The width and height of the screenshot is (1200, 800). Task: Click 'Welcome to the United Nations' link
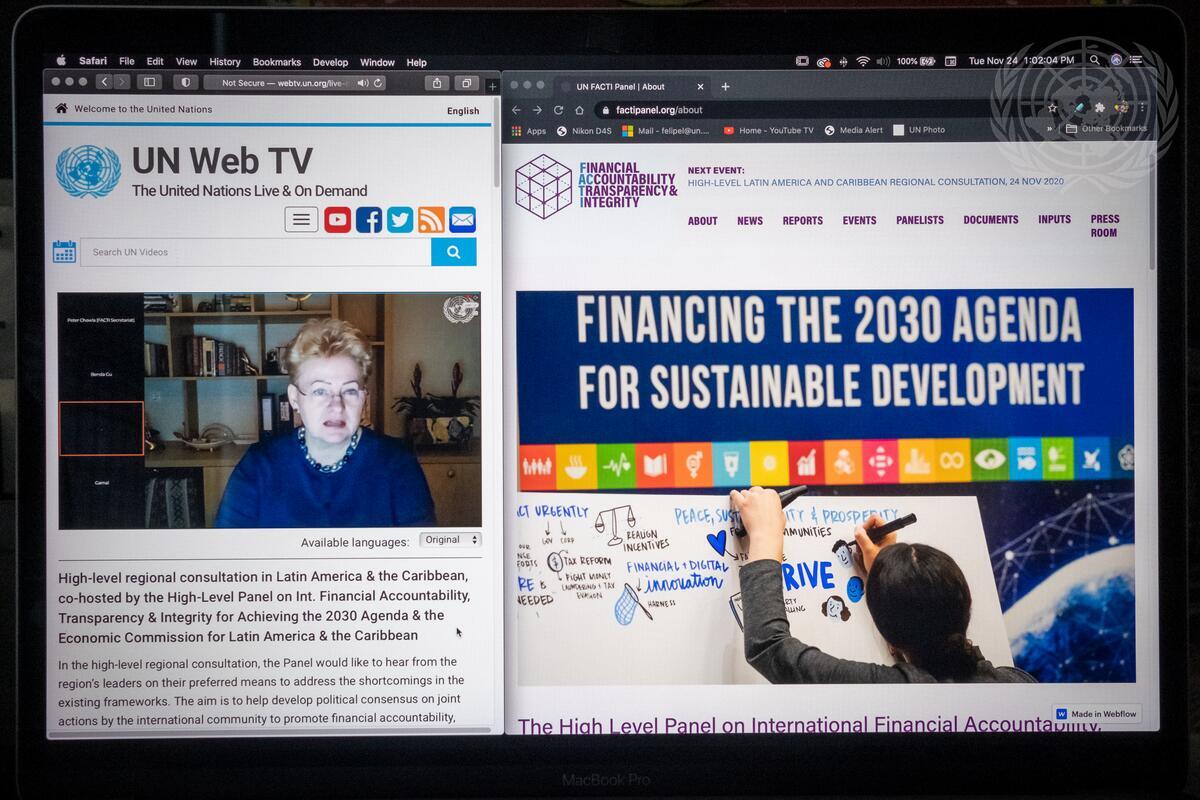142,109
